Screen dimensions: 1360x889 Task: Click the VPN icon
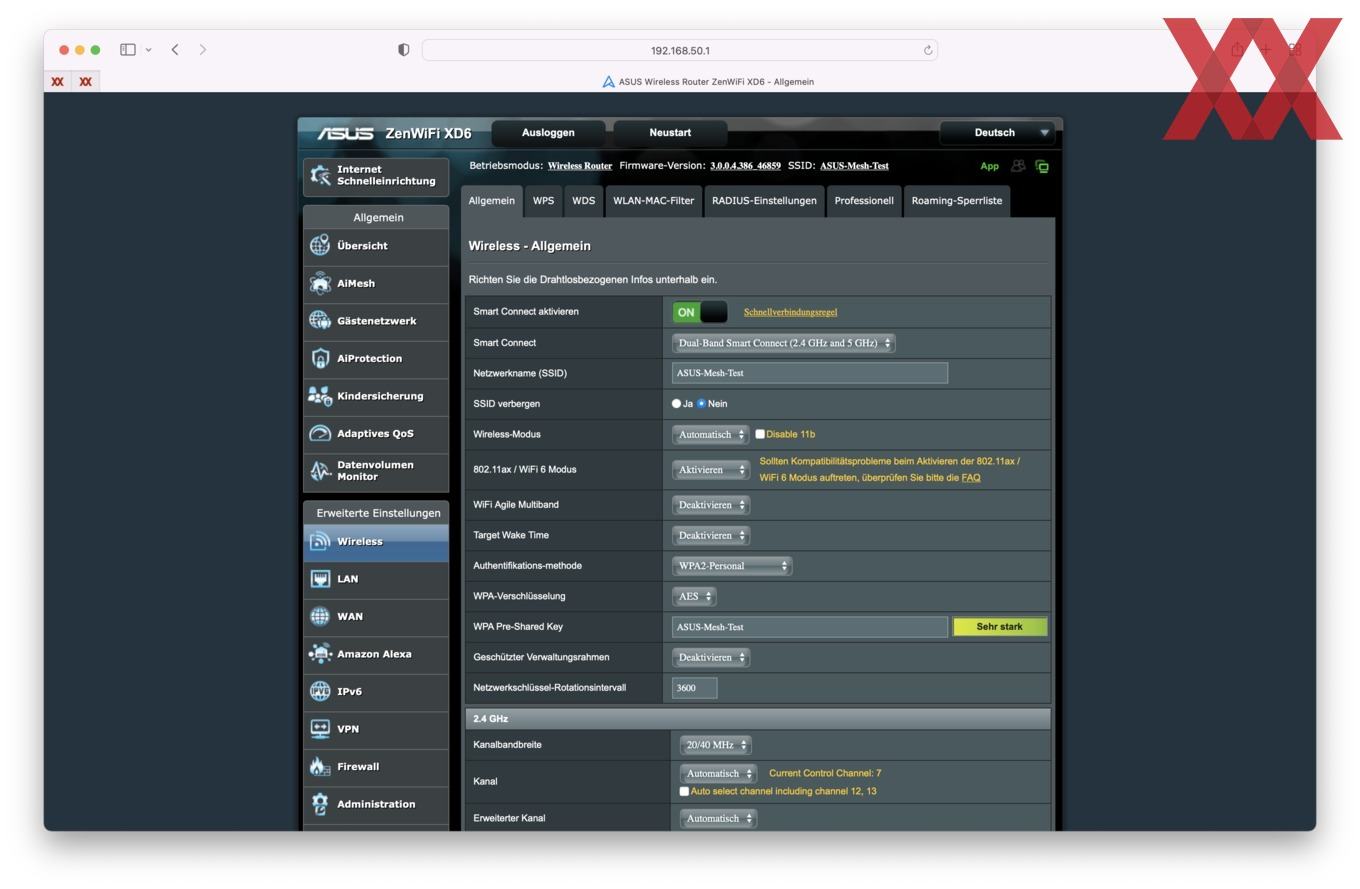pyautogui.click(x=320, y=728)
